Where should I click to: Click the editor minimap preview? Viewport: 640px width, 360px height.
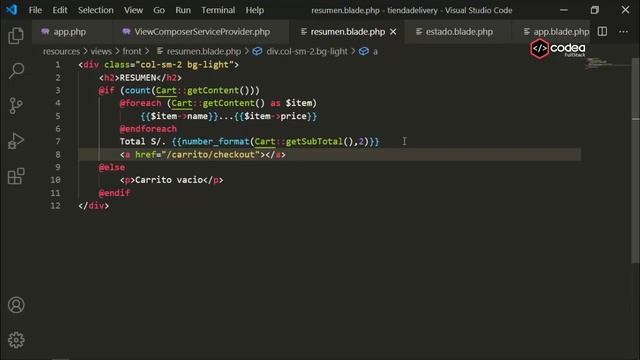(598, 63)
